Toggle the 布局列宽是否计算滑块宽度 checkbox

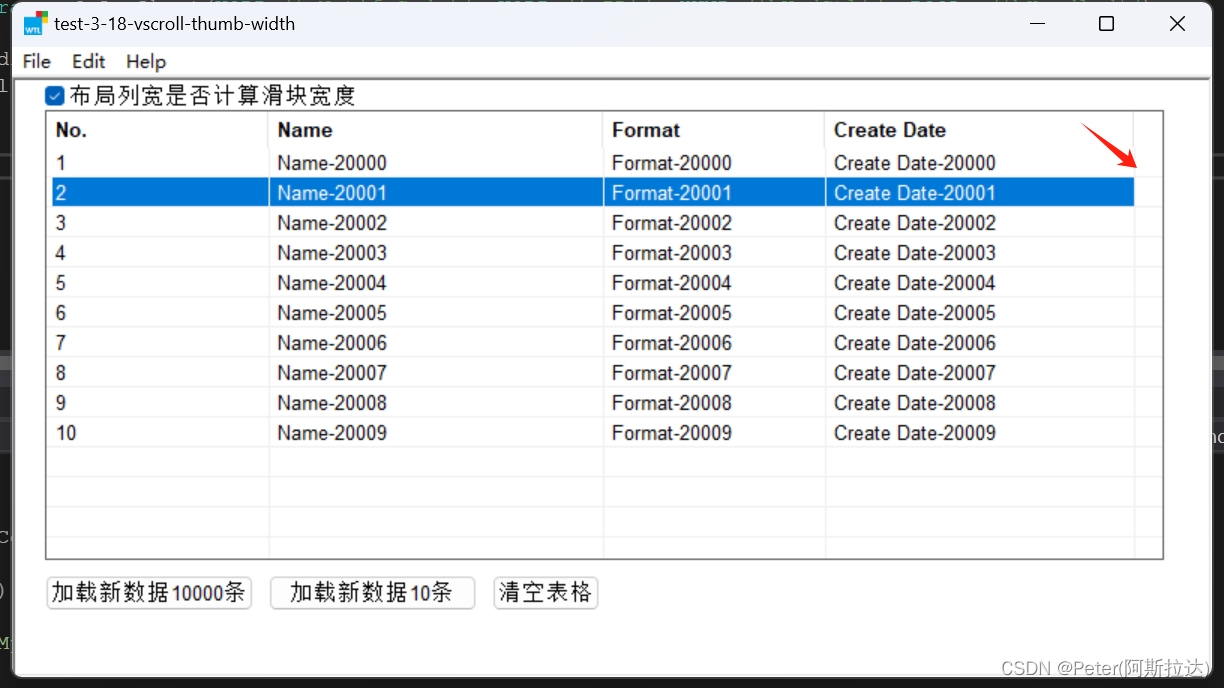point(55,96)
